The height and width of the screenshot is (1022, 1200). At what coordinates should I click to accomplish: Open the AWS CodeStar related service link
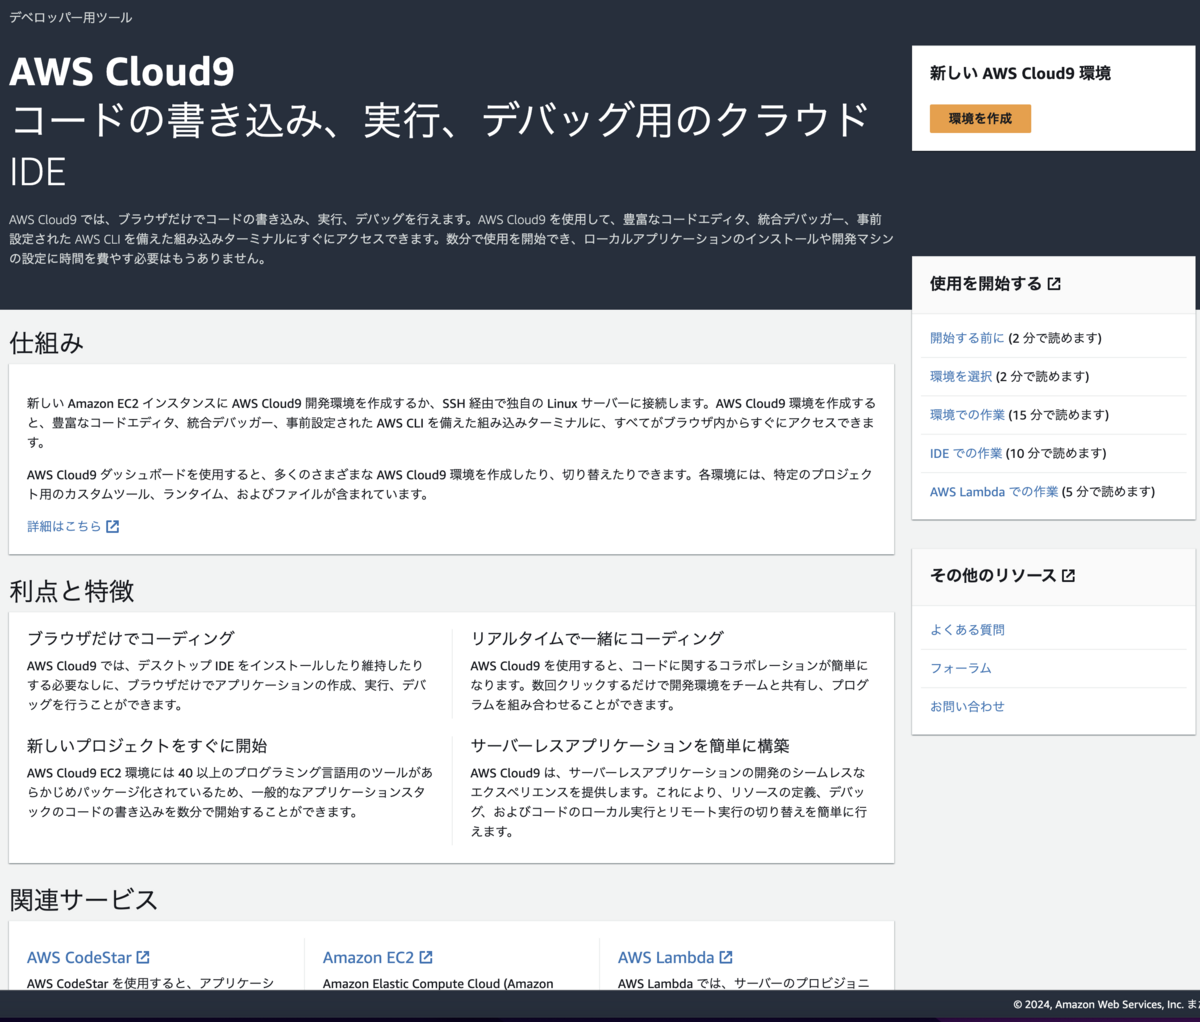(79, 957)
